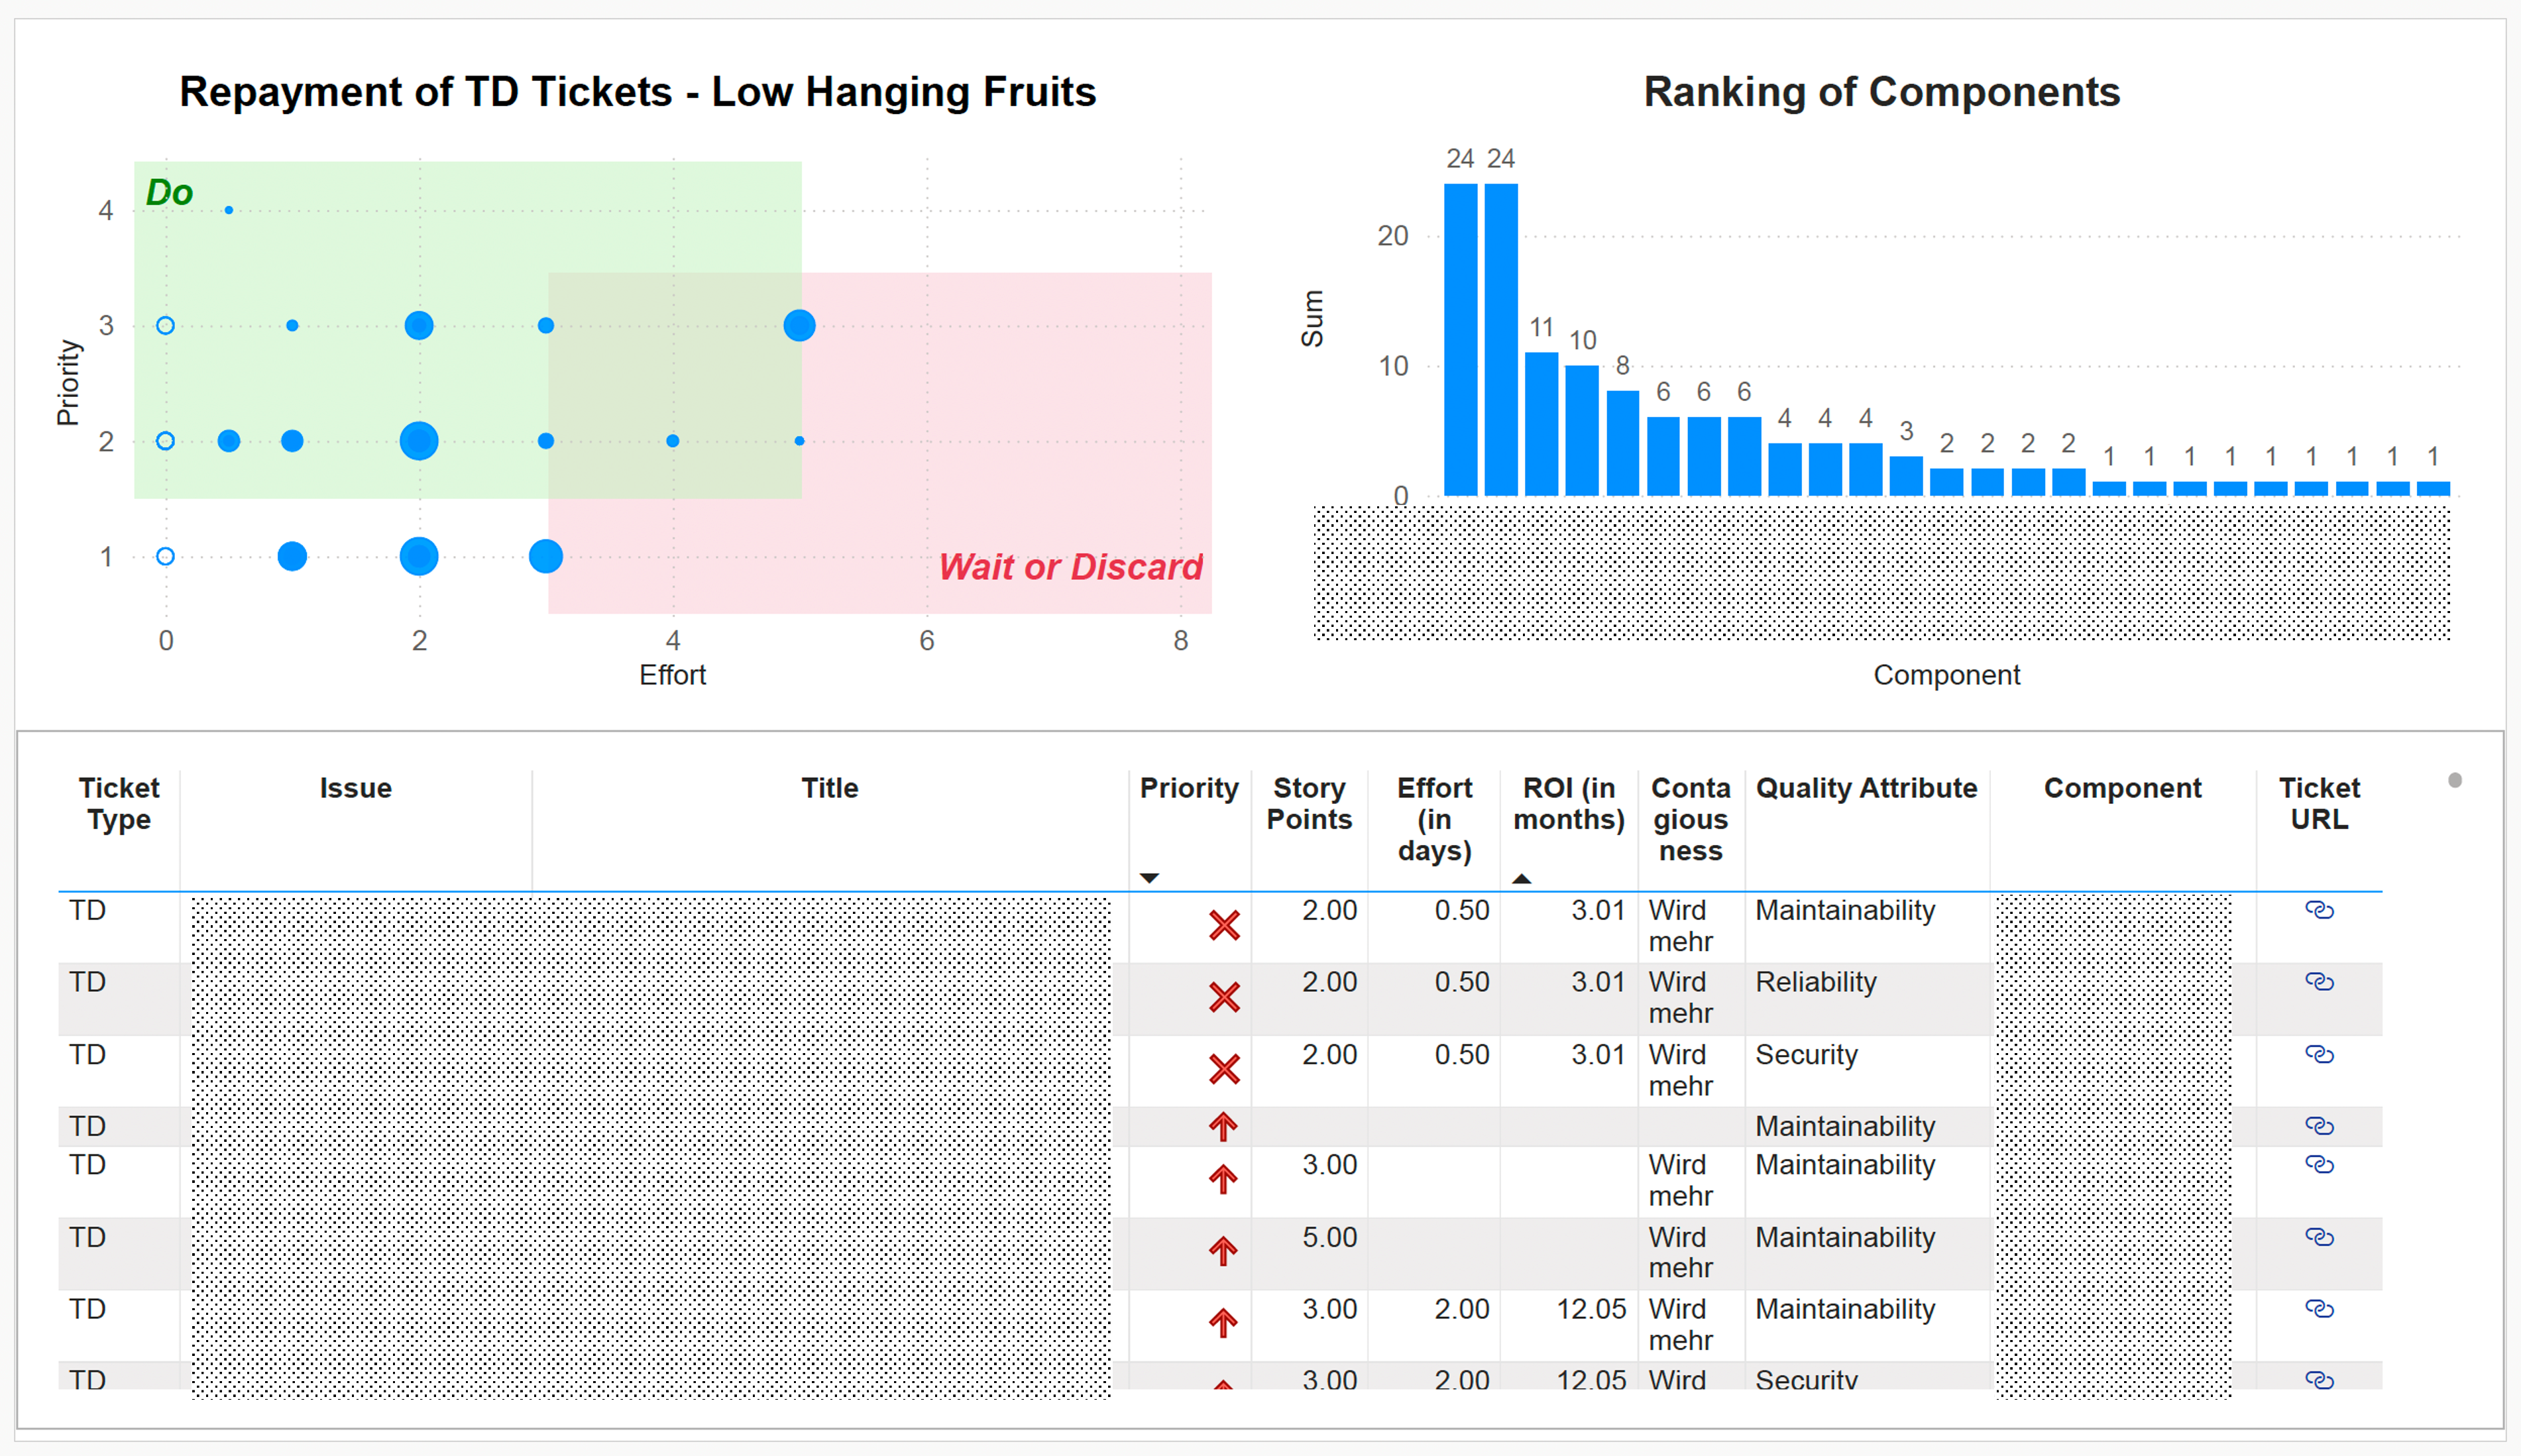Sort table by Story Points column header
The width and height of the screenshot is (2521, 1456).
1308,804
